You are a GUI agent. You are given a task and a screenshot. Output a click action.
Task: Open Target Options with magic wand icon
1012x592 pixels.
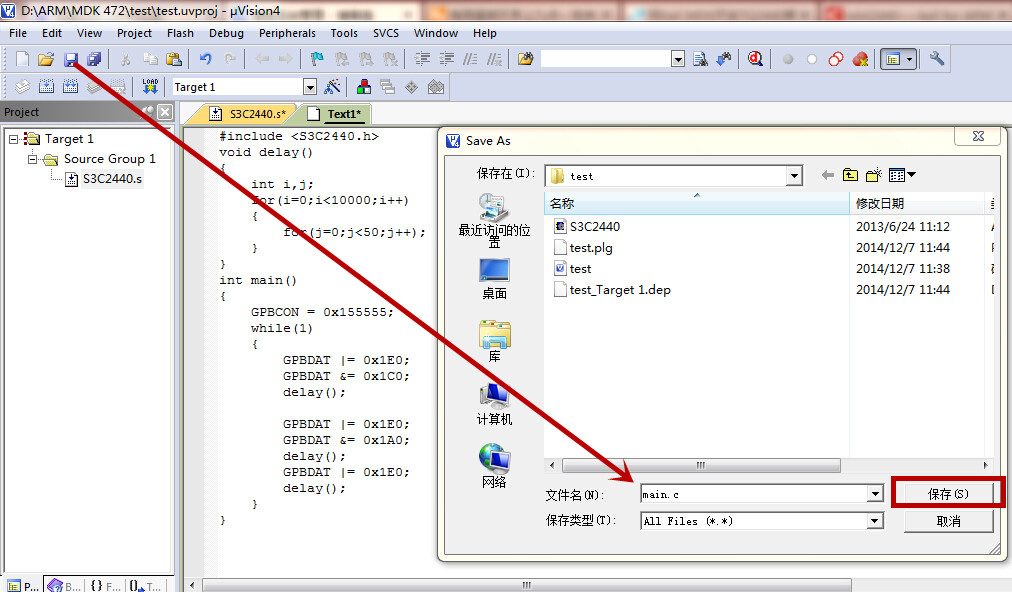coord(332,87)
